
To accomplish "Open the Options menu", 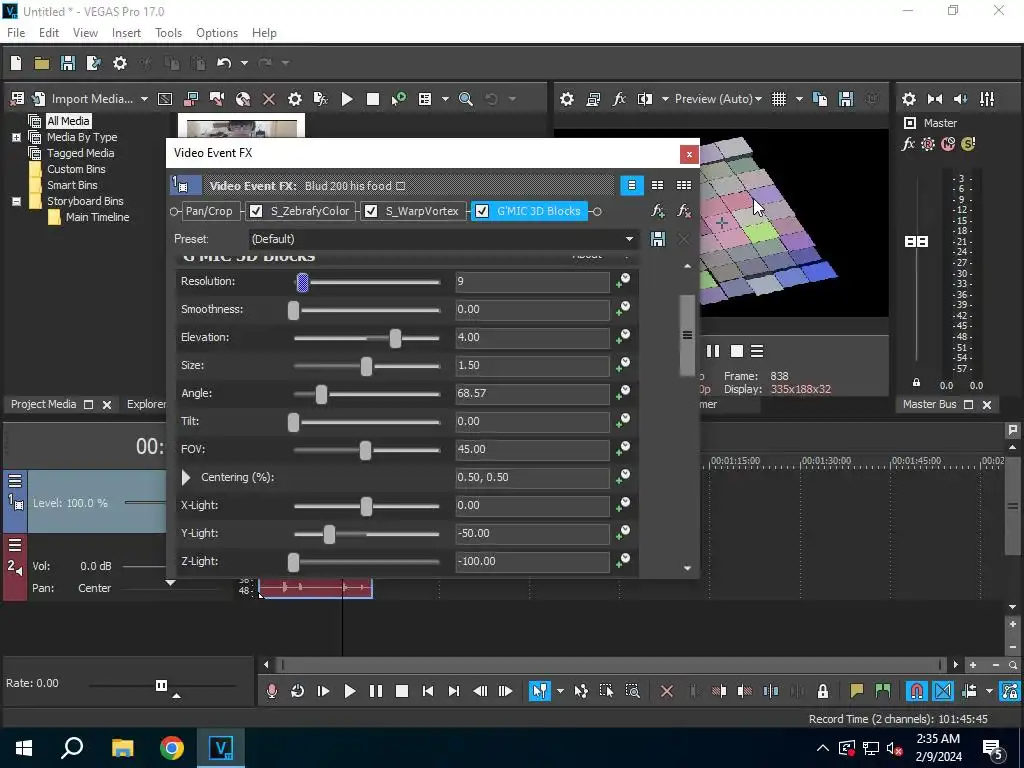I will (x=217, y=33).
